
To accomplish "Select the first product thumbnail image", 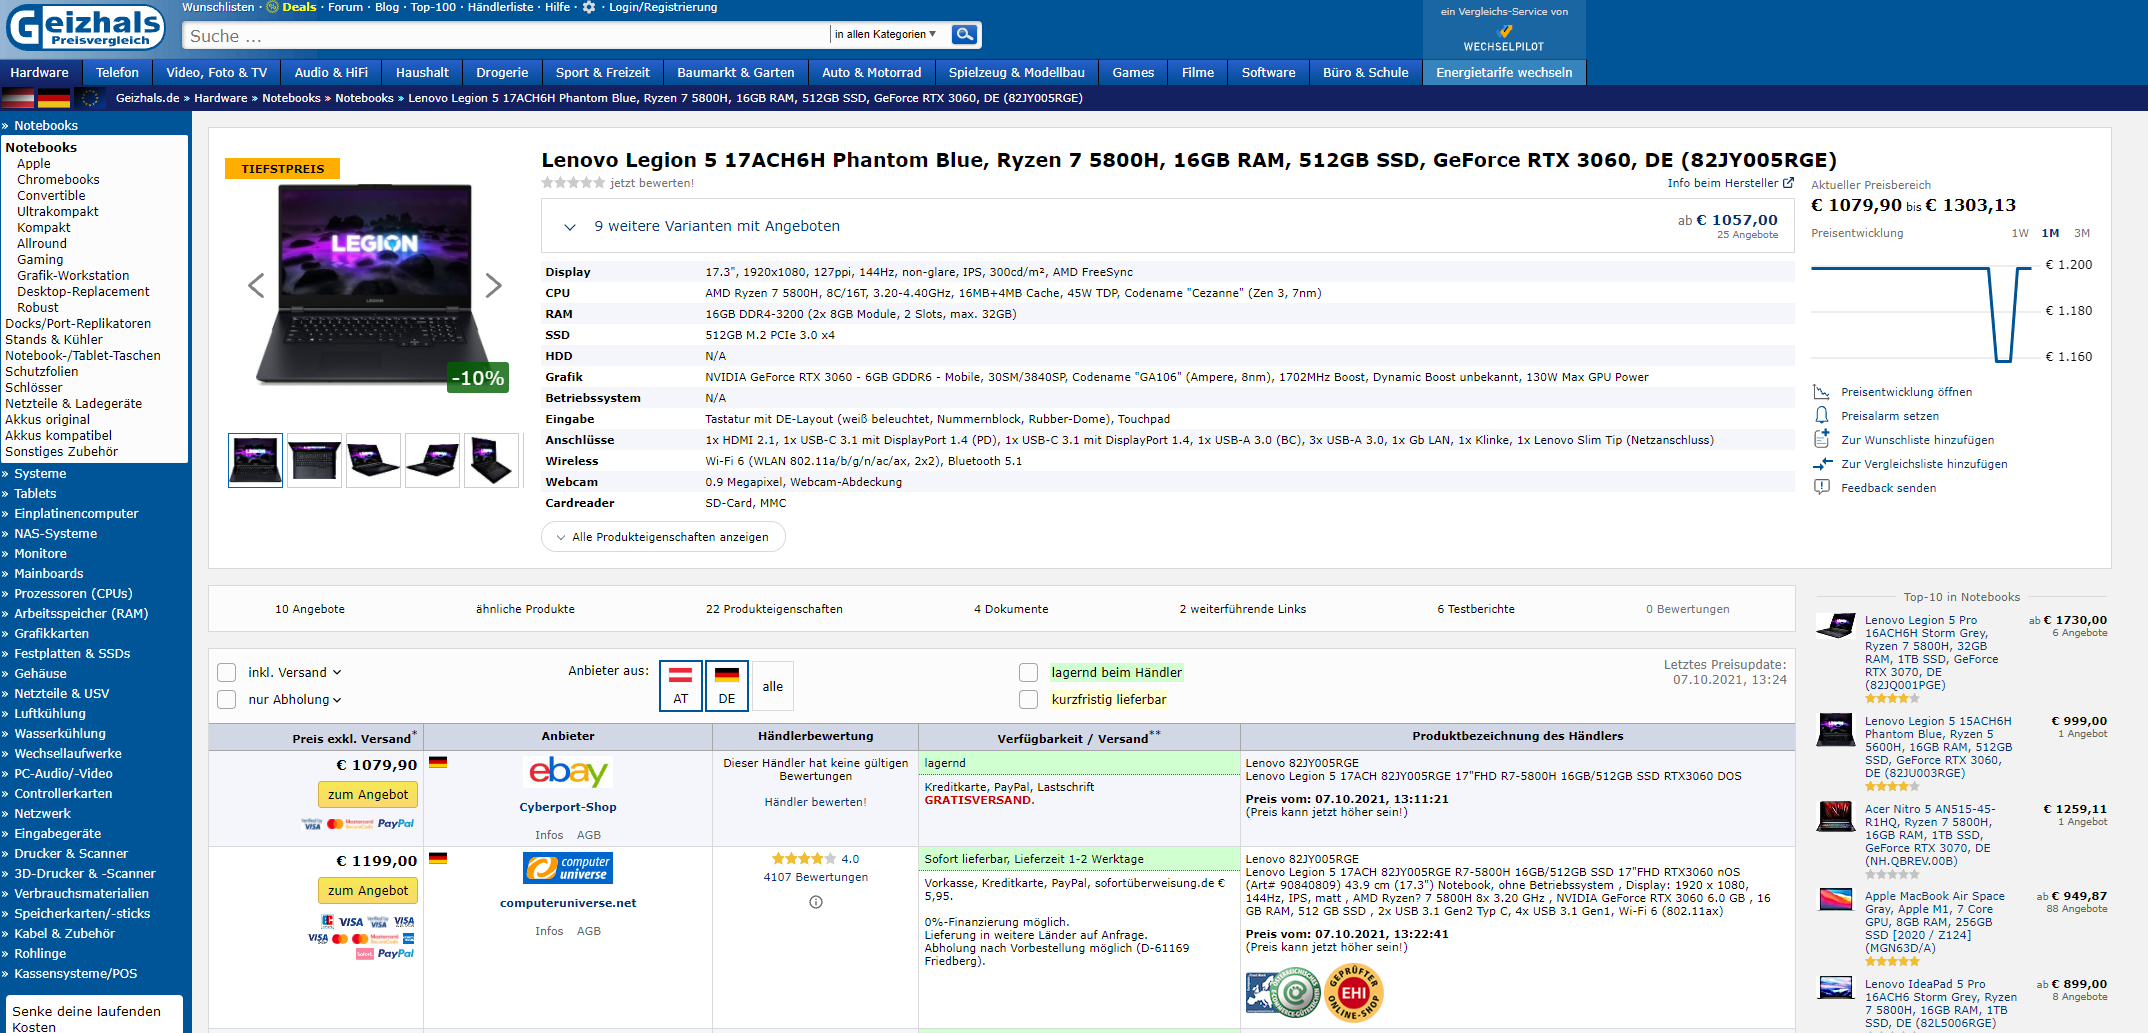I will 255,461.
